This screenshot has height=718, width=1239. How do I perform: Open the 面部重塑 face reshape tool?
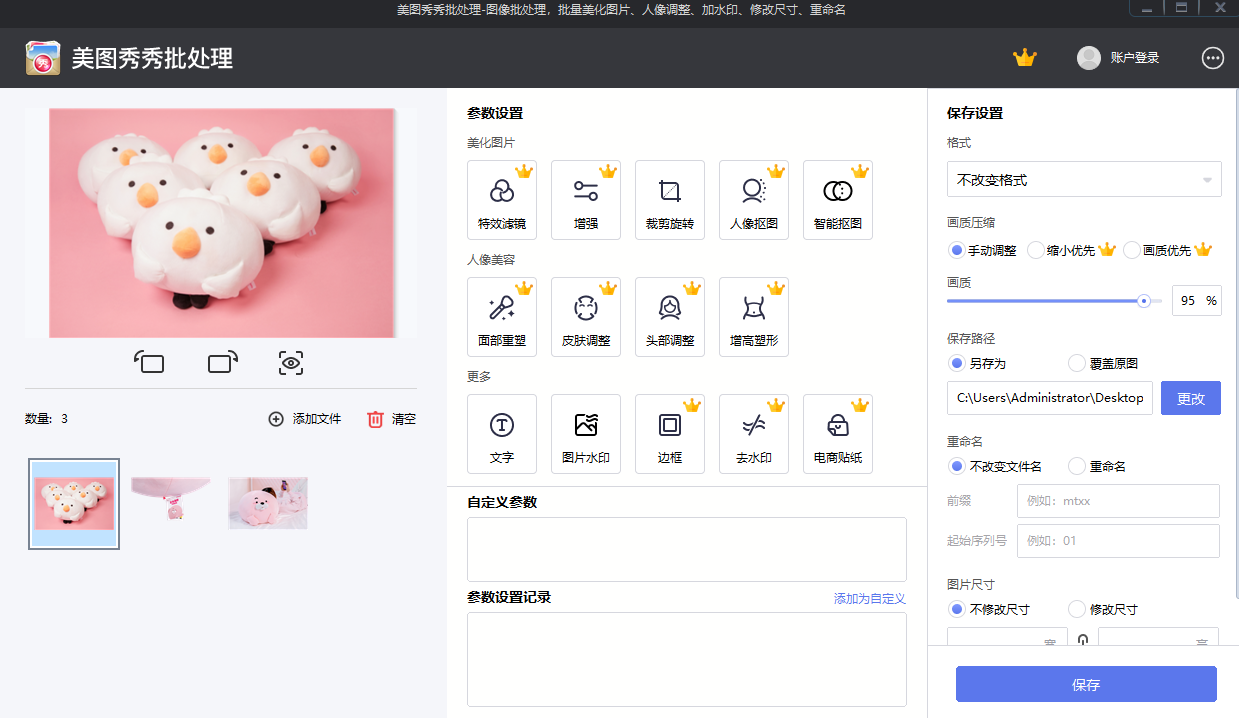[x=502, y=317]
